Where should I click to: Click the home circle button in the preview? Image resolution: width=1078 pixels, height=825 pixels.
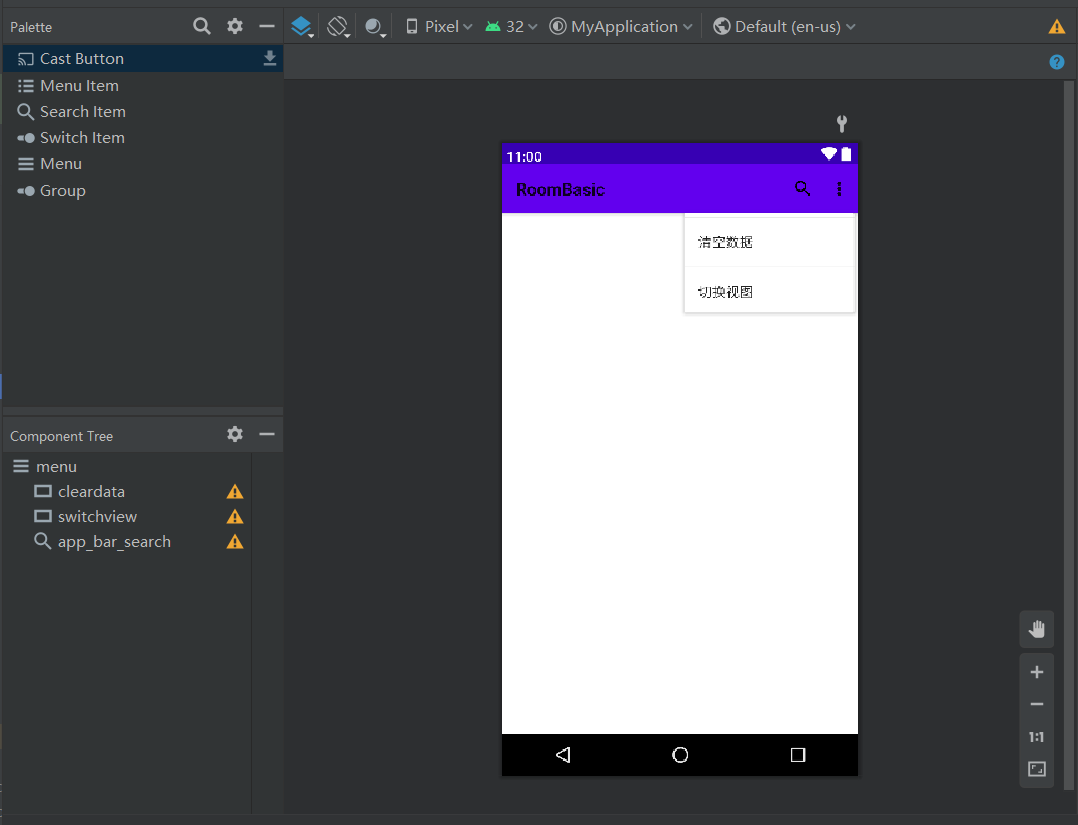tap(680, 755)
